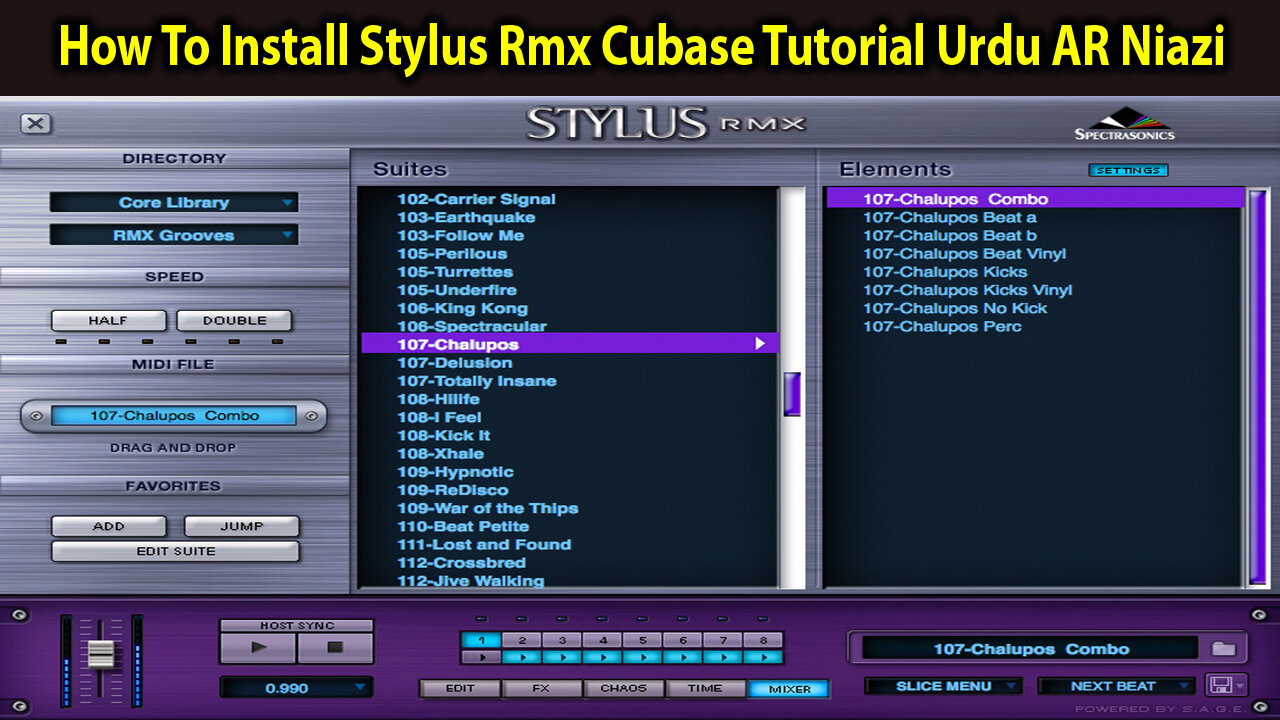Open the NEXT BEAT dropdown
This screenshot has height=720, width=1280.
pos(1116,686)
